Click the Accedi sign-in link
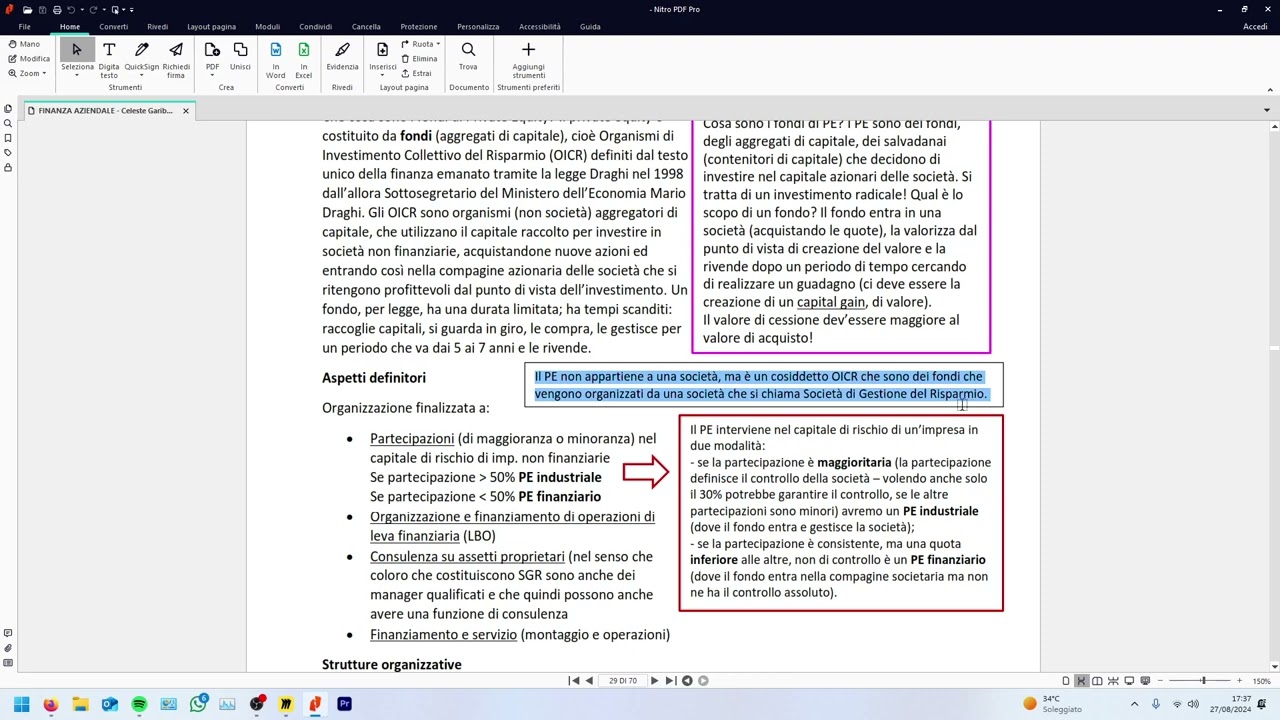Viewport: 1280px width, 720px height. coord(1255,27)
